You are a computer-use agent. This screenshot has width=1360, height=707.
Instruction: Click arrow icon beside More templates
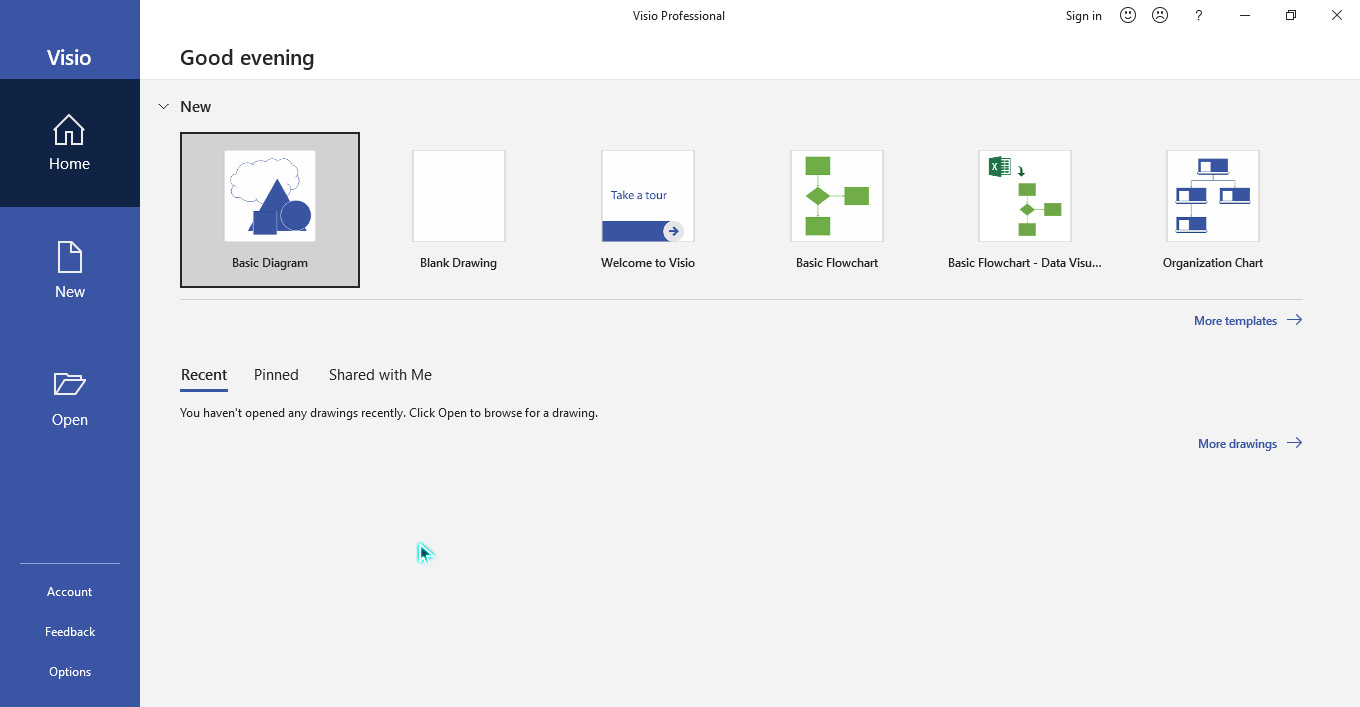point(1294,320)
